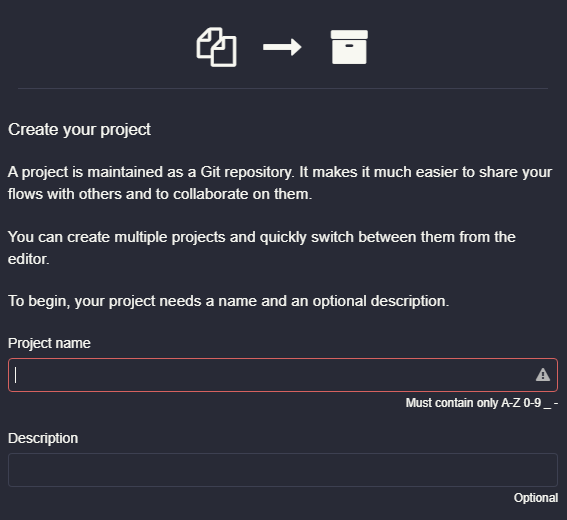Viewport: 567px width, 520px height.
Task: Click the 'Create your project' heading
Action: click(79, 130)
